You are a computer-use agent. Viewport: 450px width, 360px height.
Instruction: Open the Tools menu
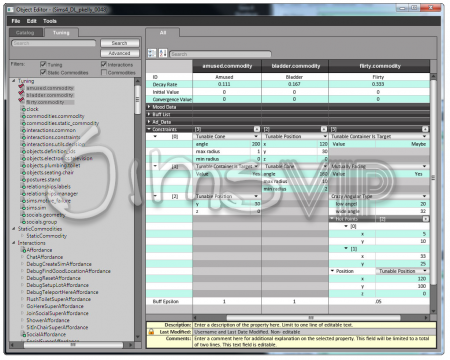coord(50,21)
